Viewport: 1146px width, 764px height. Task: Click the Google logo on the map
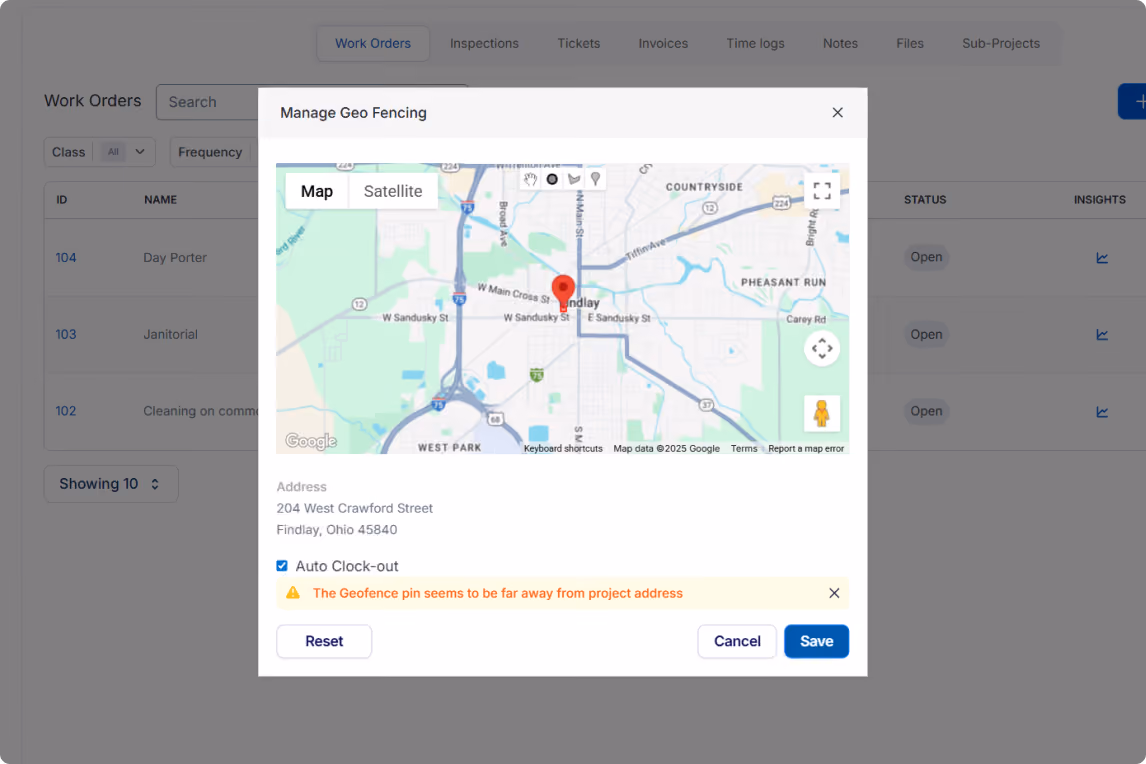(311, 441)
